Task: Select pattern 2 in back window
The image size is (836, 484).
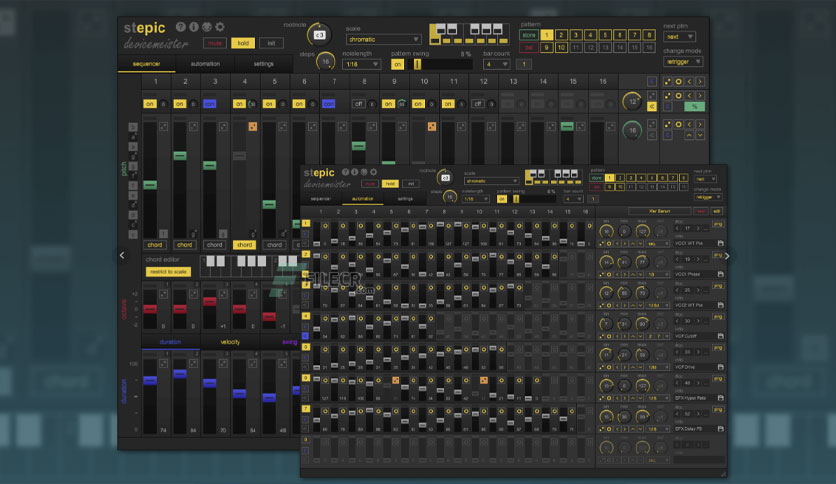Action: 561,35
